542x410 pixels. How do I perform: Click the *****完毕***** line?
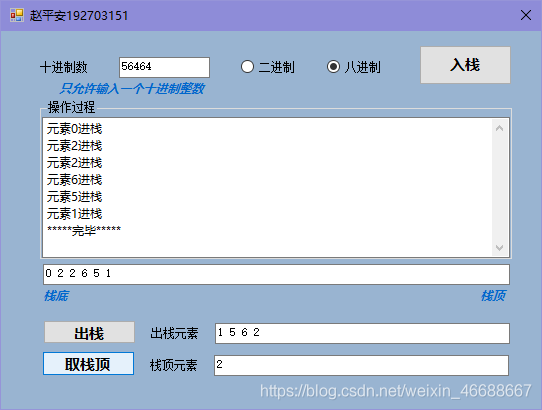coord(84,230)
